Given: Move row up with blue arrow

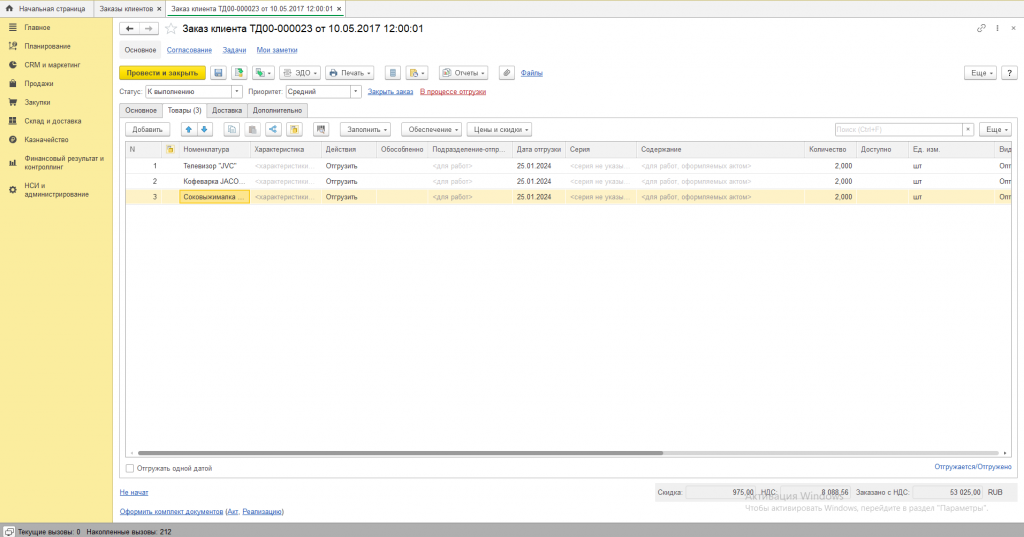Looking at the screenshot, I should tap(189, 129).
